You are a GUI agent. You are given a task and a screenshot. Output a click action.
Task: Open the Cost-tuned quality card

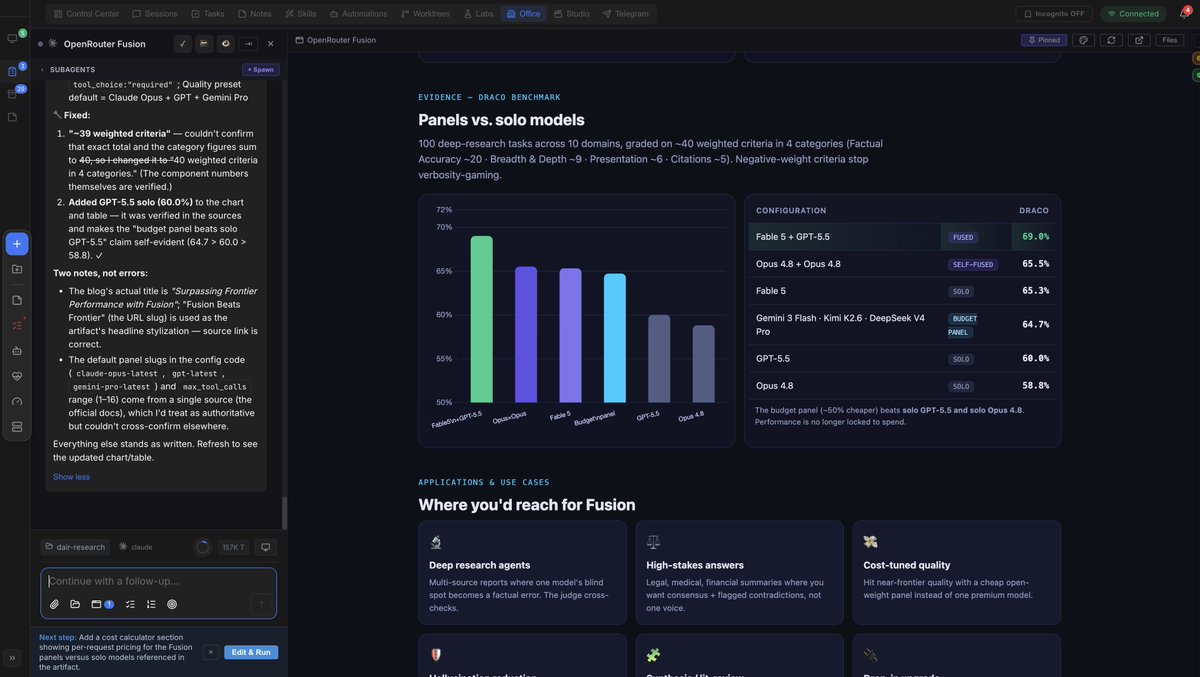pos(957,573)
